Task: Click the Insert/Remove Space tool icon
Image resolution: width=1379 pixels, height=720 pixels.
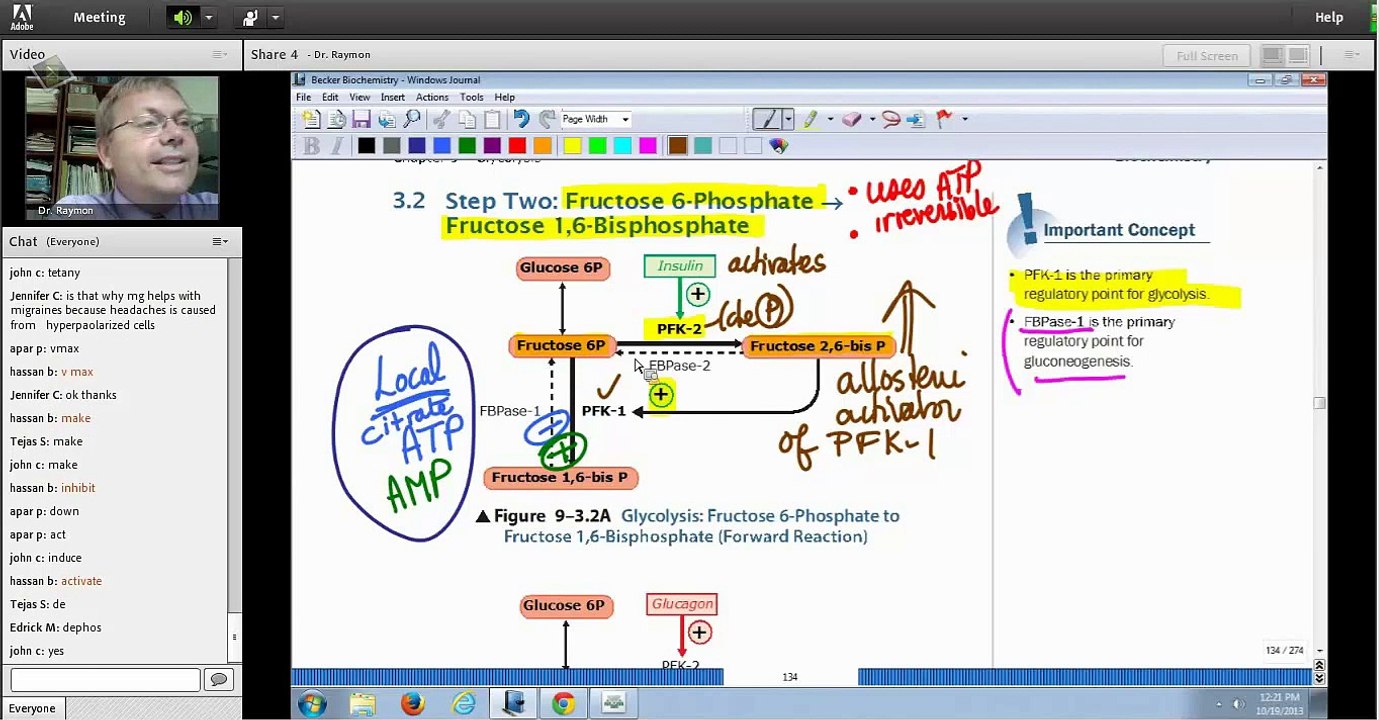Action: pyautogui.click(x=916, y=120)
